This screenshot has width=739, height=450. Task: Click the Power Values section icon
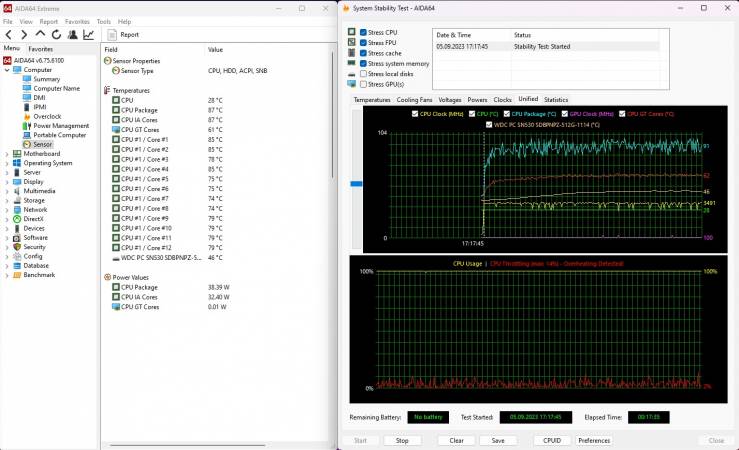pyautogui.click(x=107, y=277)
